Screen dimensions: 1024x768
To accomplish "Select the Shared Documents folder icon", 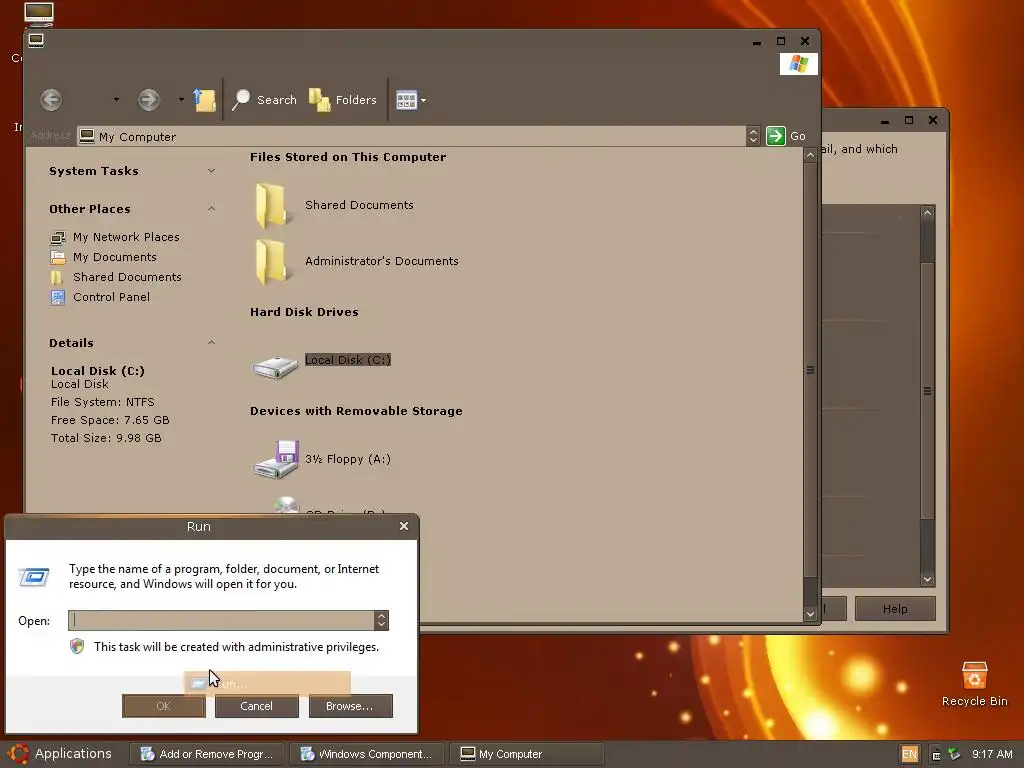I will click(x=272, y=205).
